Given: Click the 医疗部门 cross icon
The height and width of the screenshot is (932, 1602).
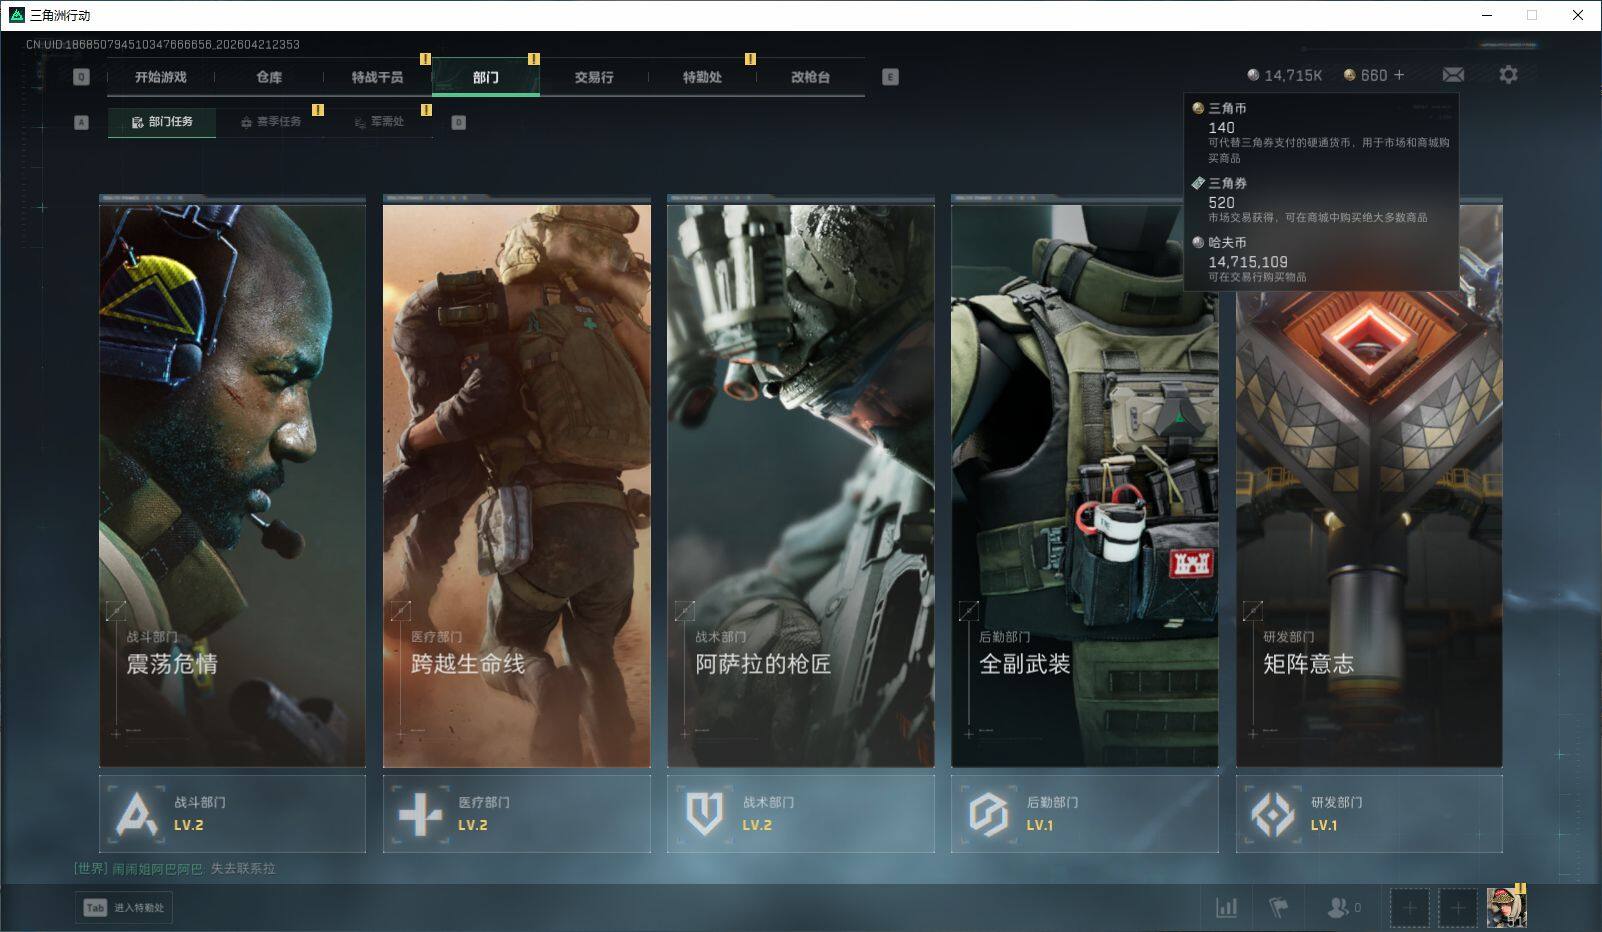Looking at the screenshot, I should coord(420,814).
